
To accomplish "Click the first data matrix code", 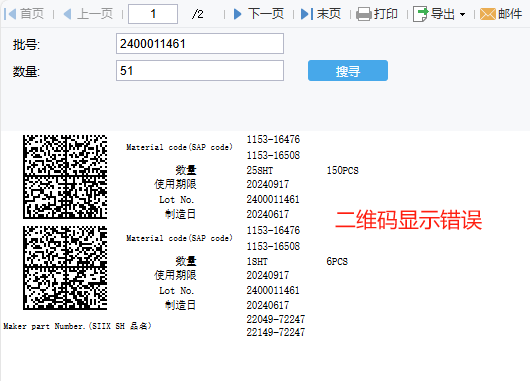I will pos(65,177).
